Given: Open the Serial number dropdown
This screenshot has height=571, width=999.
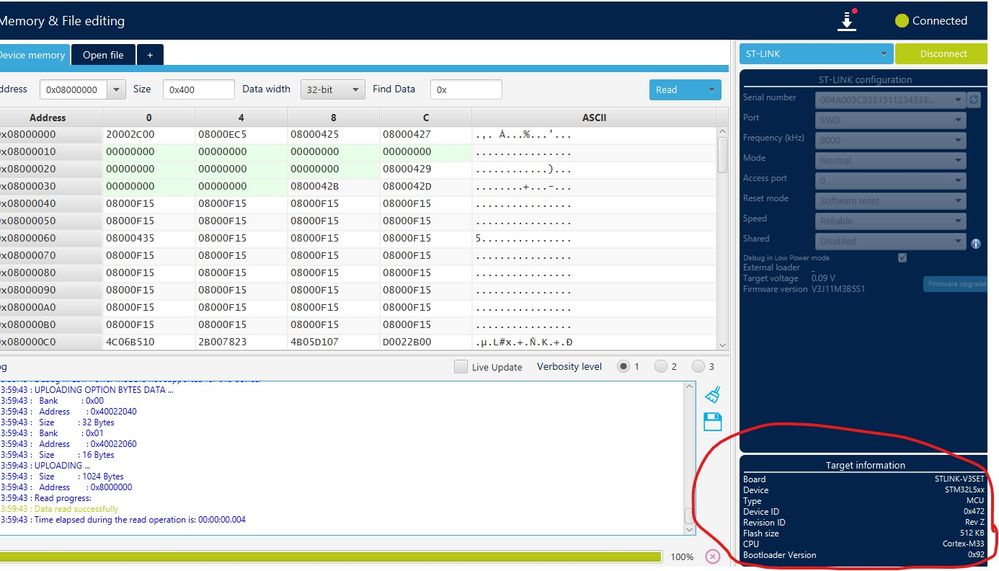Looking at the screenshot, I should click(x=890, y=100).
